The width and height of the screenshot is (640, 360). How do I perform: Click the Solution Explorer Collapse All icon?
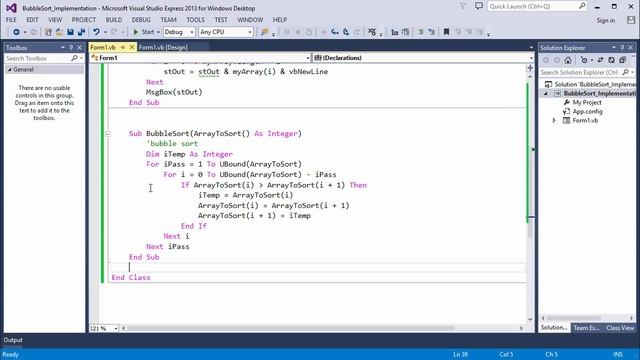click(622, 60)
